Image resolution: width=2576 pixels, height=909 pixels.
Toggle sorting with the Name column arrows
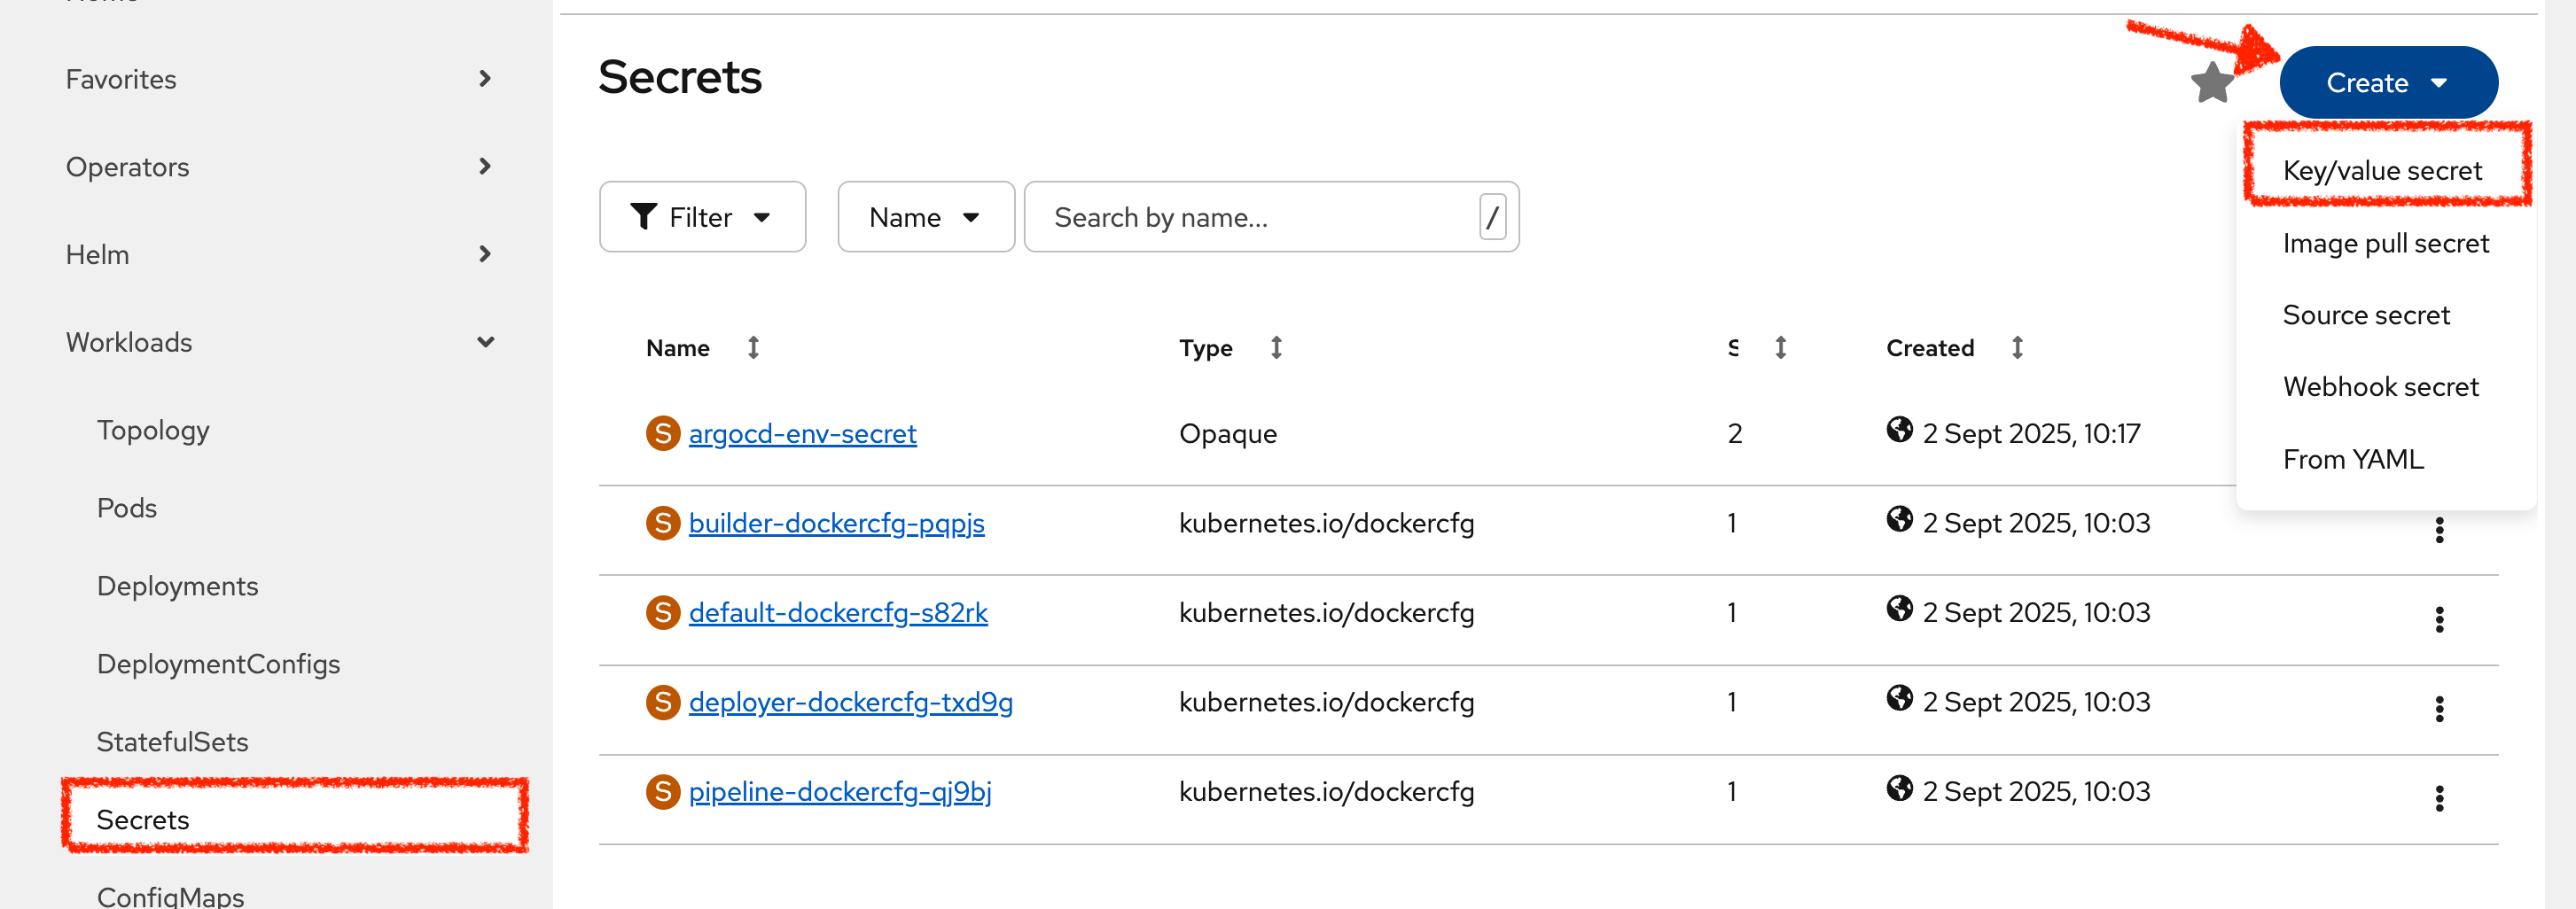[753, 347]
